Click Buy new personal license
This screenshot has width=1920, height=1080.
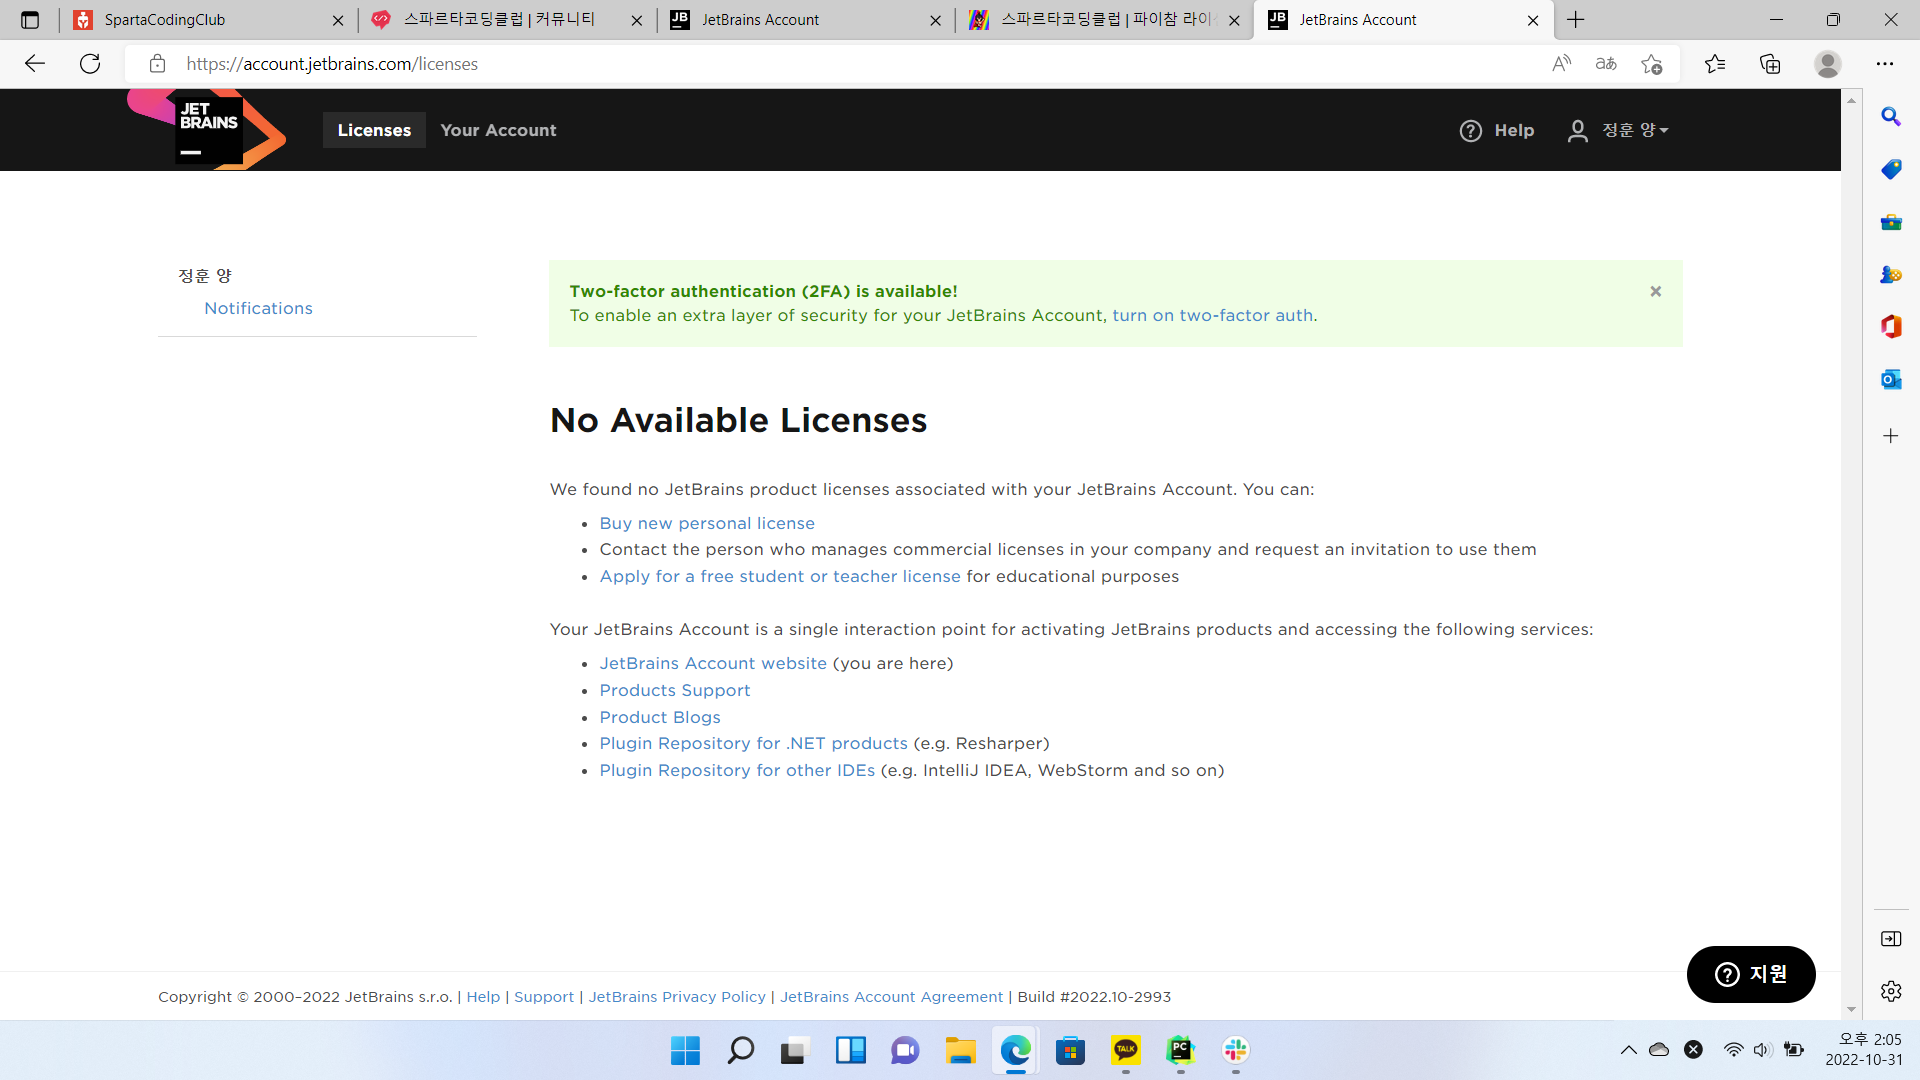[x=707, y=523]
